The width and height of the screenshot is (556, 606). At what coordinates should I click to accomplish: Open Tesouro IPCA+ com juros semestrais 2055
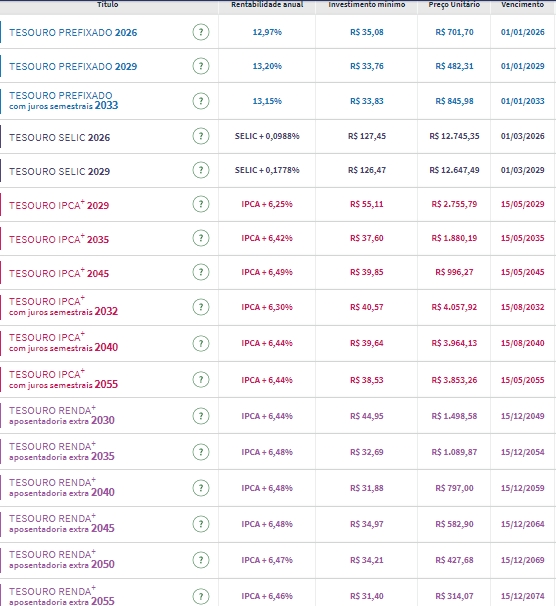pos(63,380)
